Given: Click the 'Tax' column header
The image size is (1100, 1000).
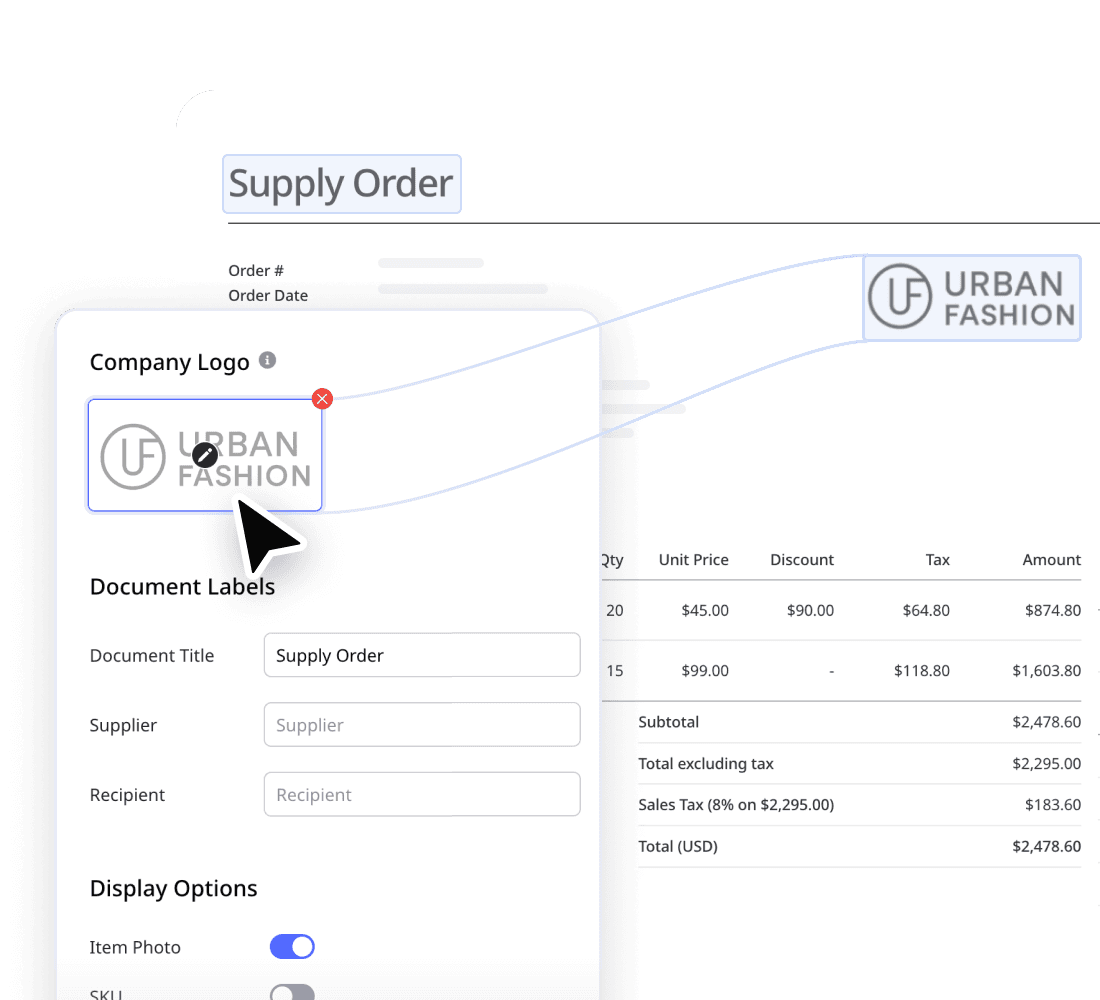Looking at the screenshot, I should coord(937,559).
